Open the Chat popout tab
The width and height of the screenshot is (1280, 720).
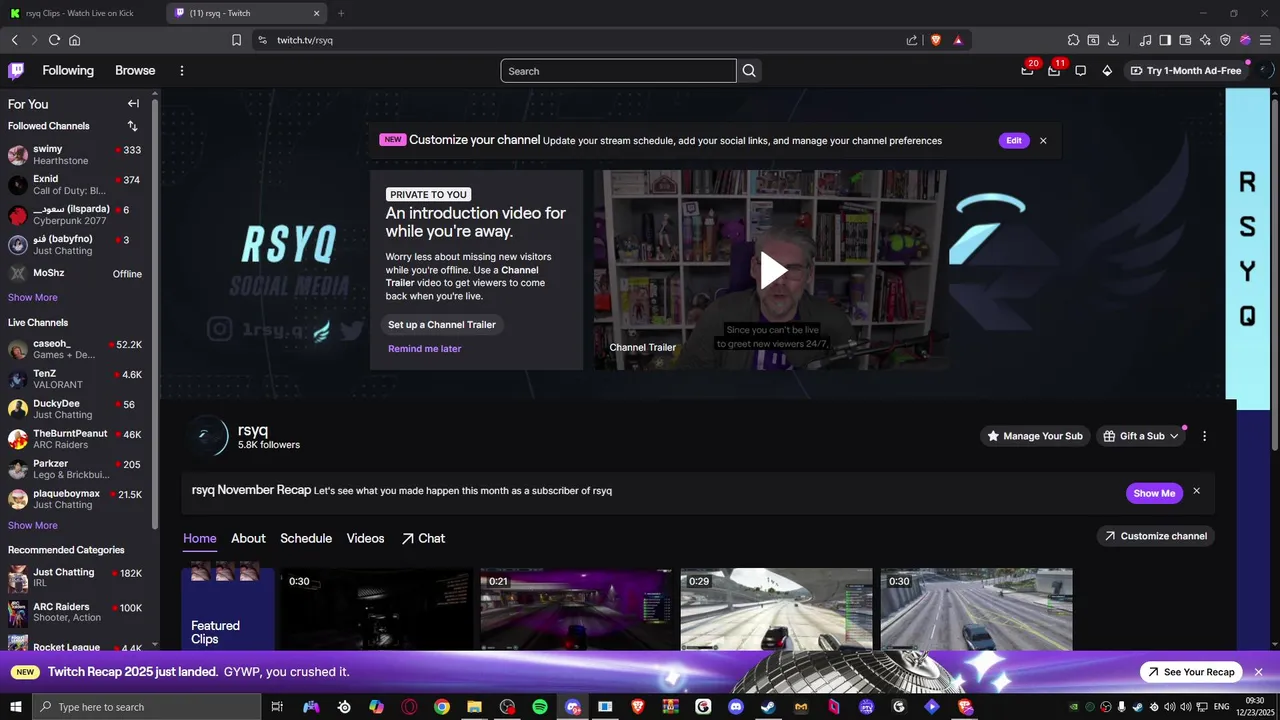[423, 538]
